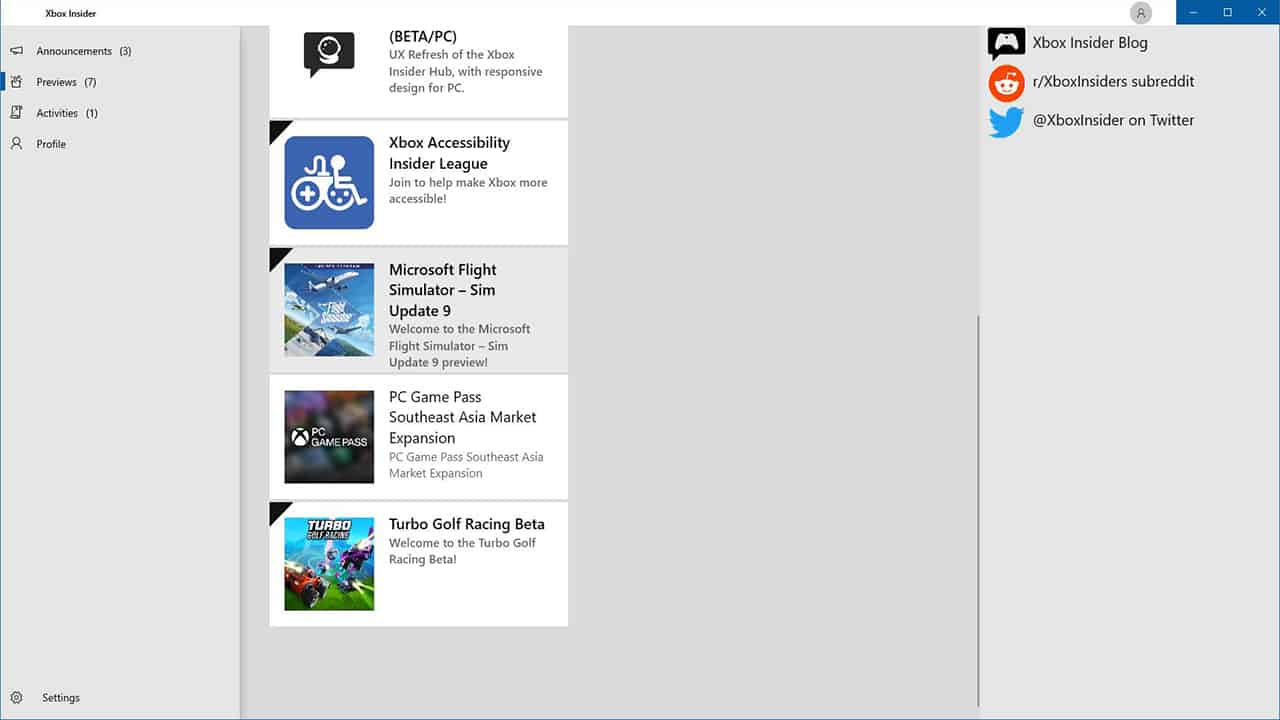Open the Turbo Golf Racing Beta title
1280x720 pixels.
coord(467,524)
